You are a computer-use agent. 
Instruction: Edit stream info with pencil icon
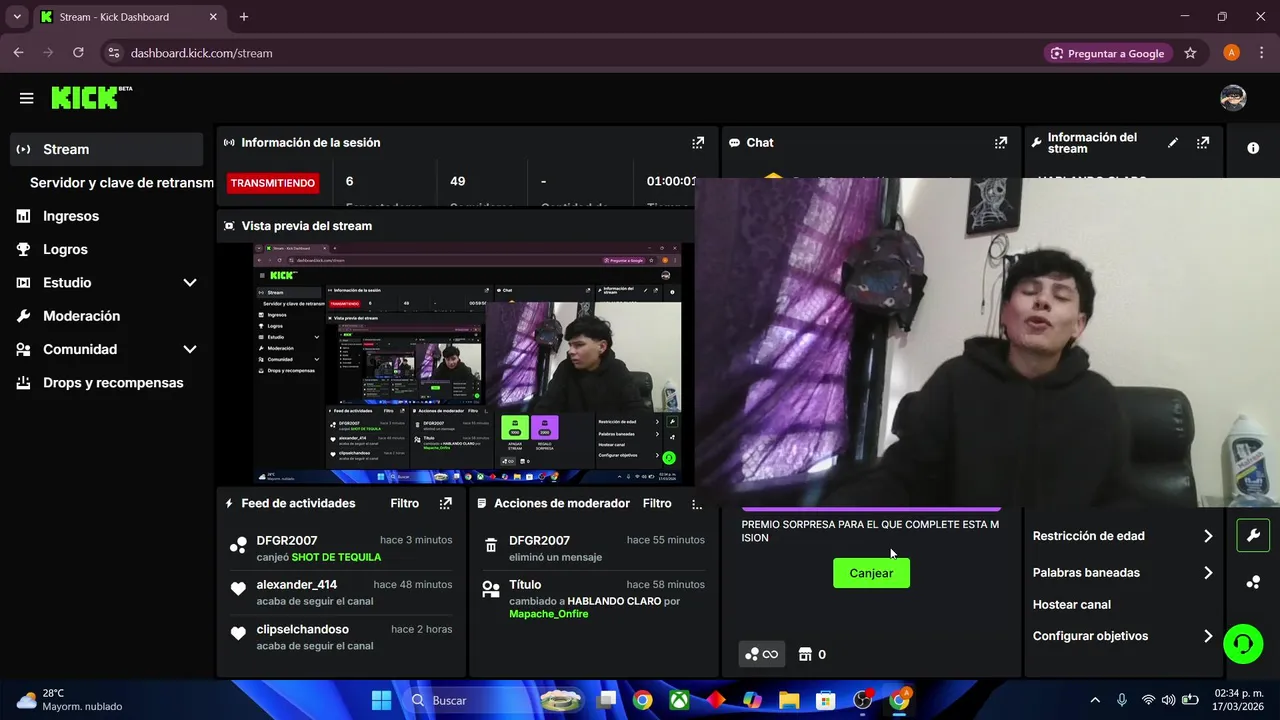tap(1173, 143)
